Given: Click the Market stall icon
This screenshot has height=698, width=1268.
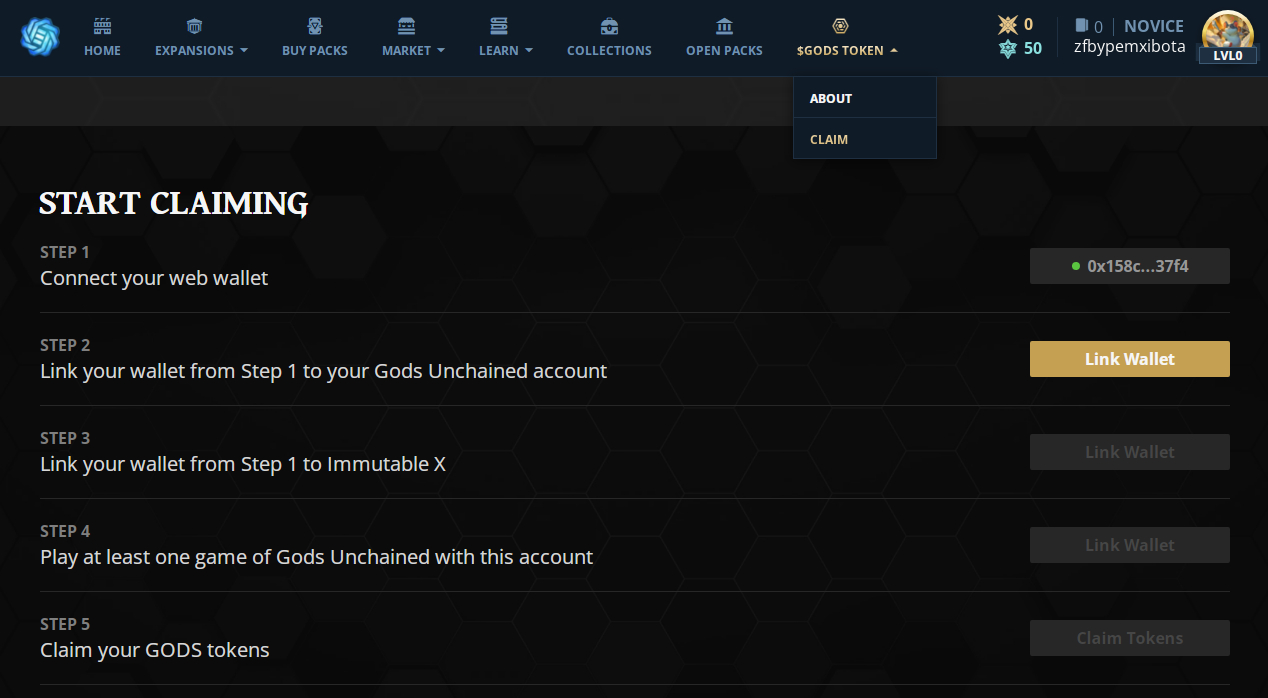Looking at the screenshot, I should click(x=406, y=25).
